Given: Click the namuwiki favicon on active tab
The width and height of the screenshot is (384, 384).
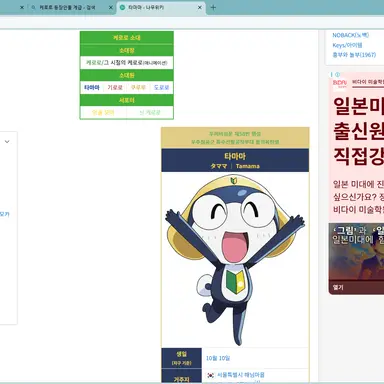Looking at the screenshot, I should tap(122, 7).
